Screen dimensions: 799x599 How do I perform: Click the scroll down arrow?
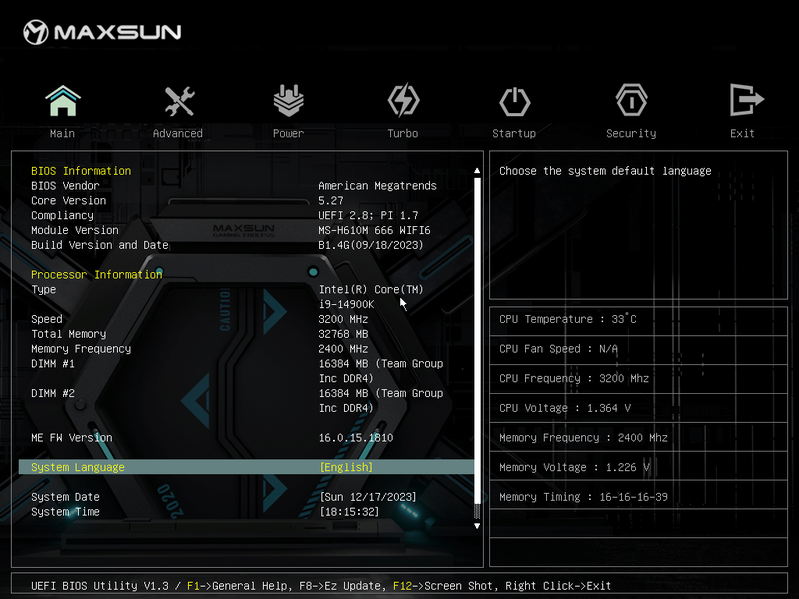tap(477, 526)
